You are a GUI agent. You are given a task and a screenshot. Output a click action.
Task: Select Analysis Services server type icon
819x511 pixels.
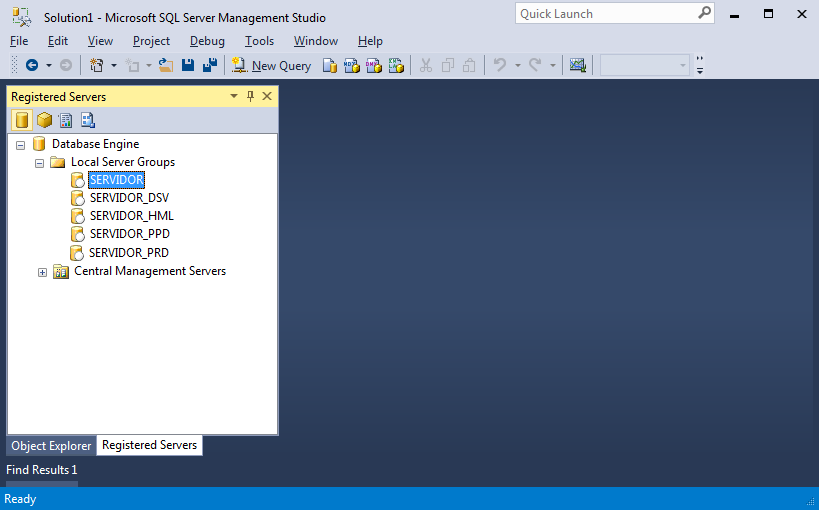tap(44, 120)
